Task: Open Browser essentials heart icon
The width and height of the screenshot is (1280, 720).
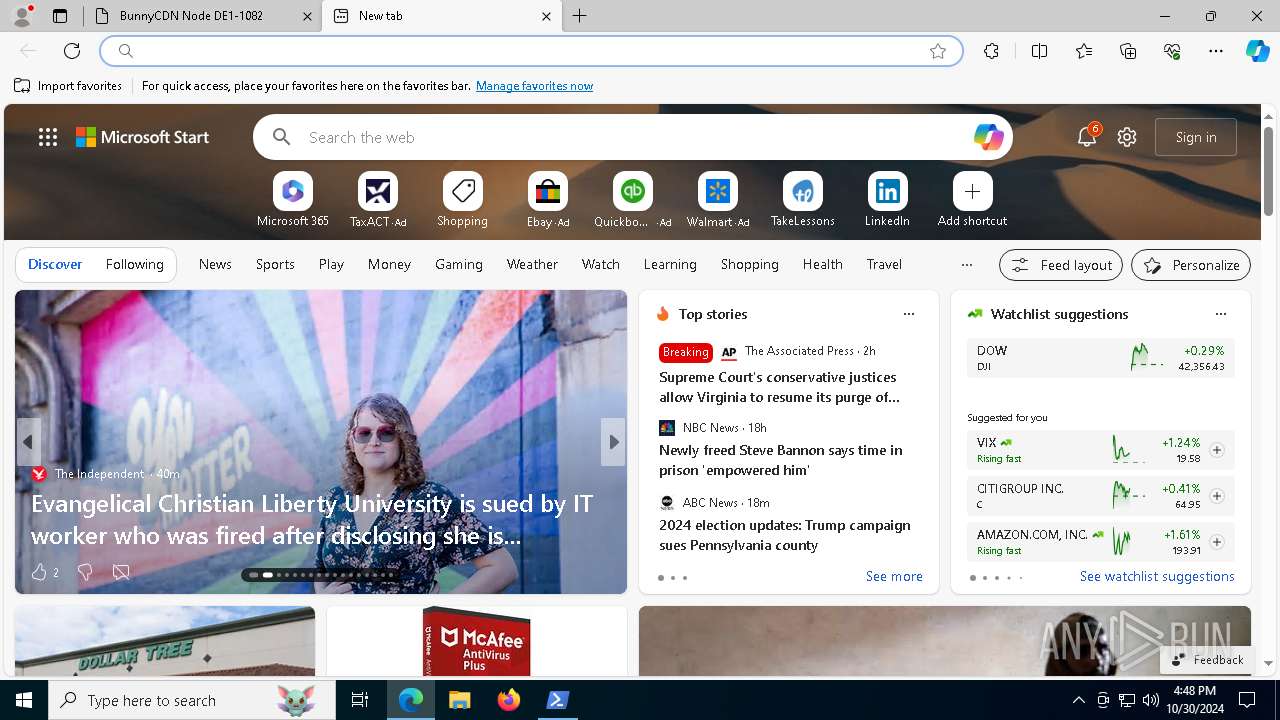Action: point(1172,51)
